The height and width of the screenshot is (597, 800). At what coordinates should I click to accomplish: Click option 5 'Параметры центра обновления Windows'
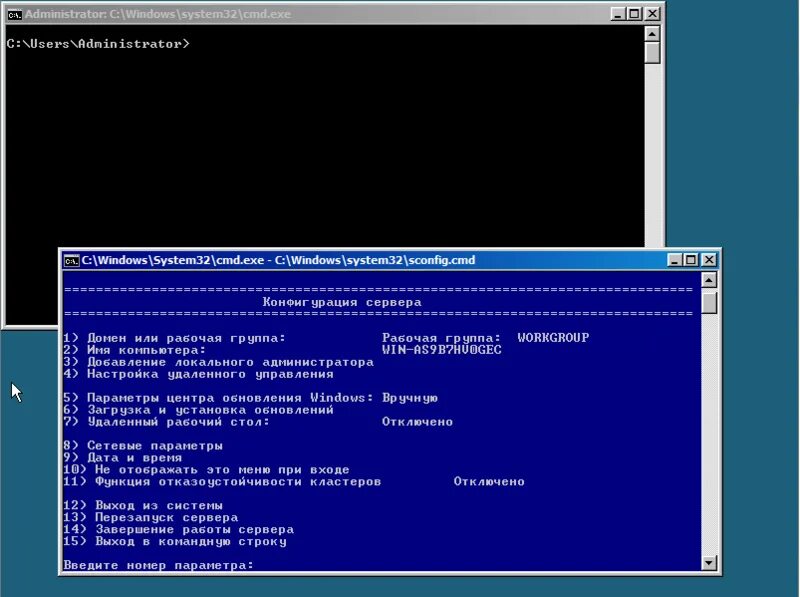218,398
